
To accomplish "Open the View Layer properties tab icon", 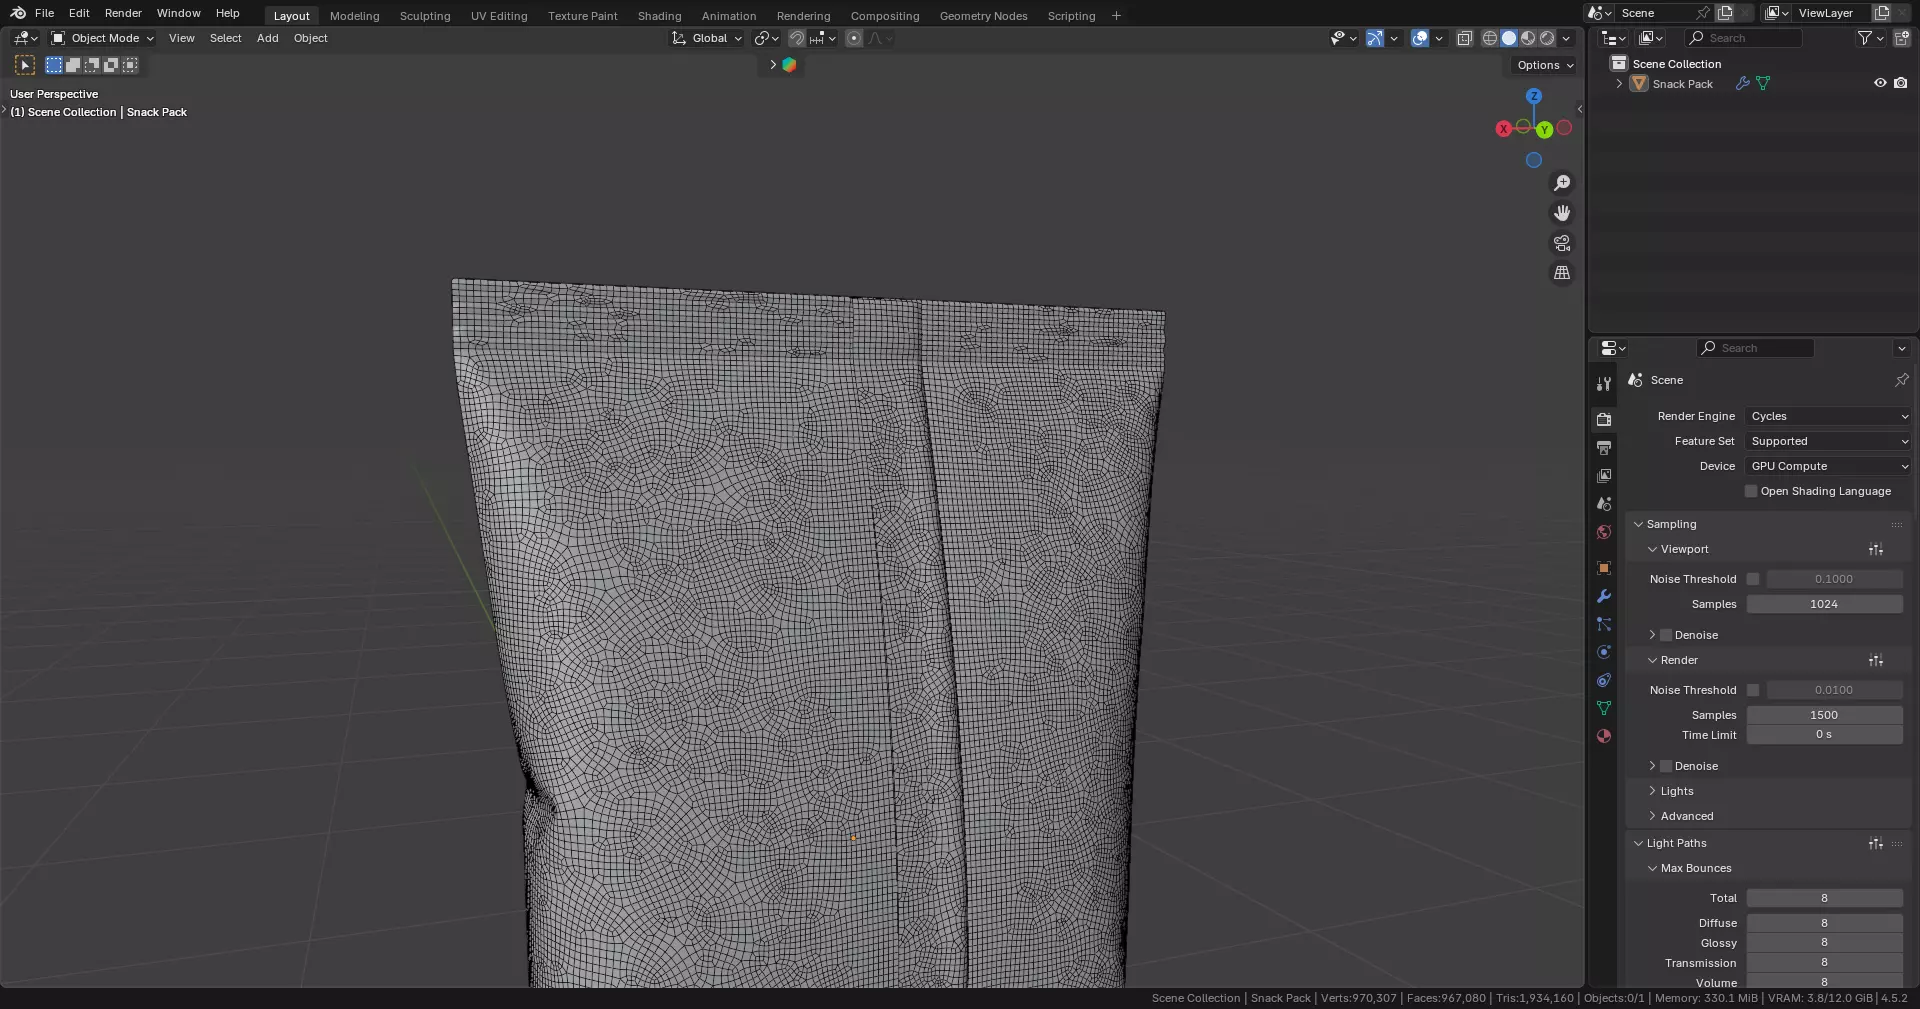I will 1604,476.
